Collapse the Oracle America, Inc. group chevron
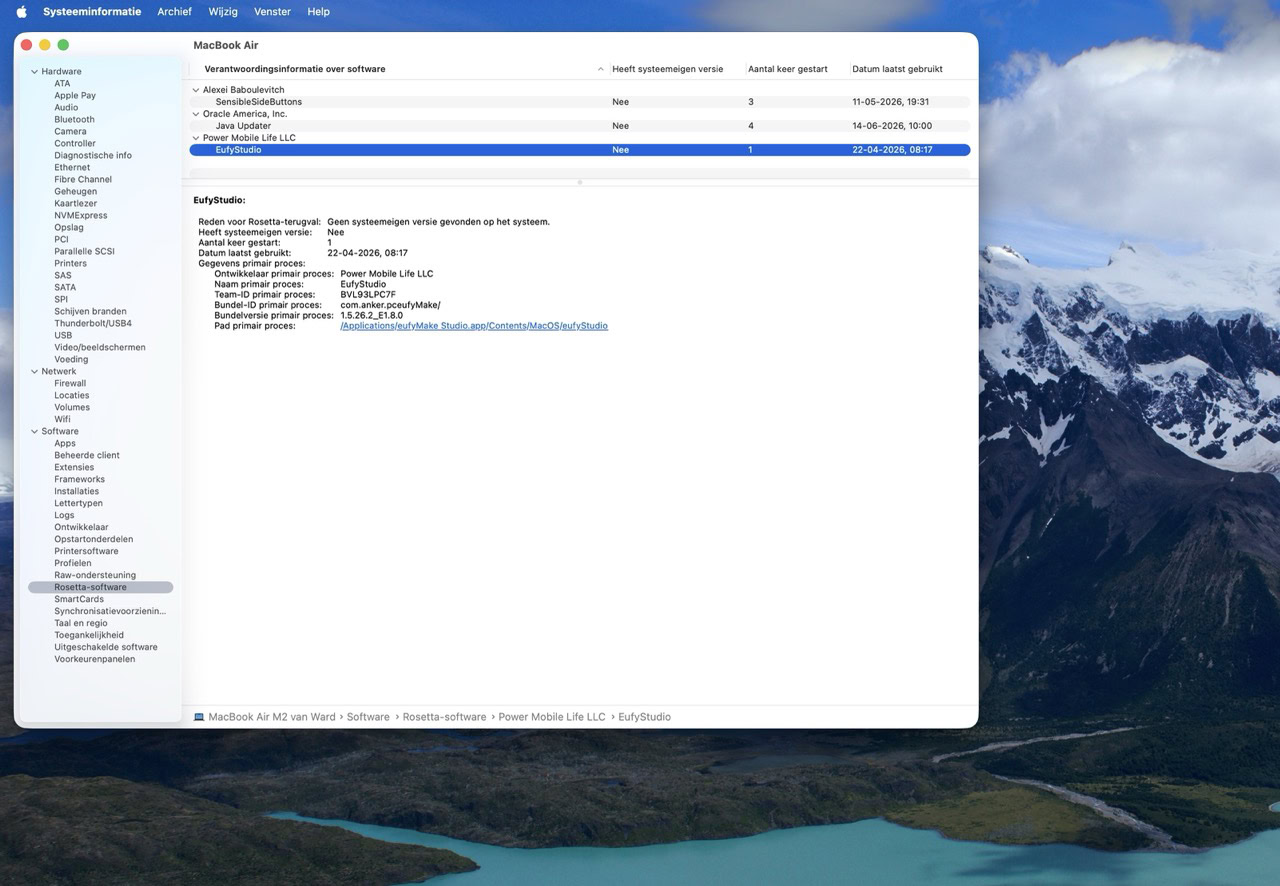The image size is (1280, 886). point(196,114)
